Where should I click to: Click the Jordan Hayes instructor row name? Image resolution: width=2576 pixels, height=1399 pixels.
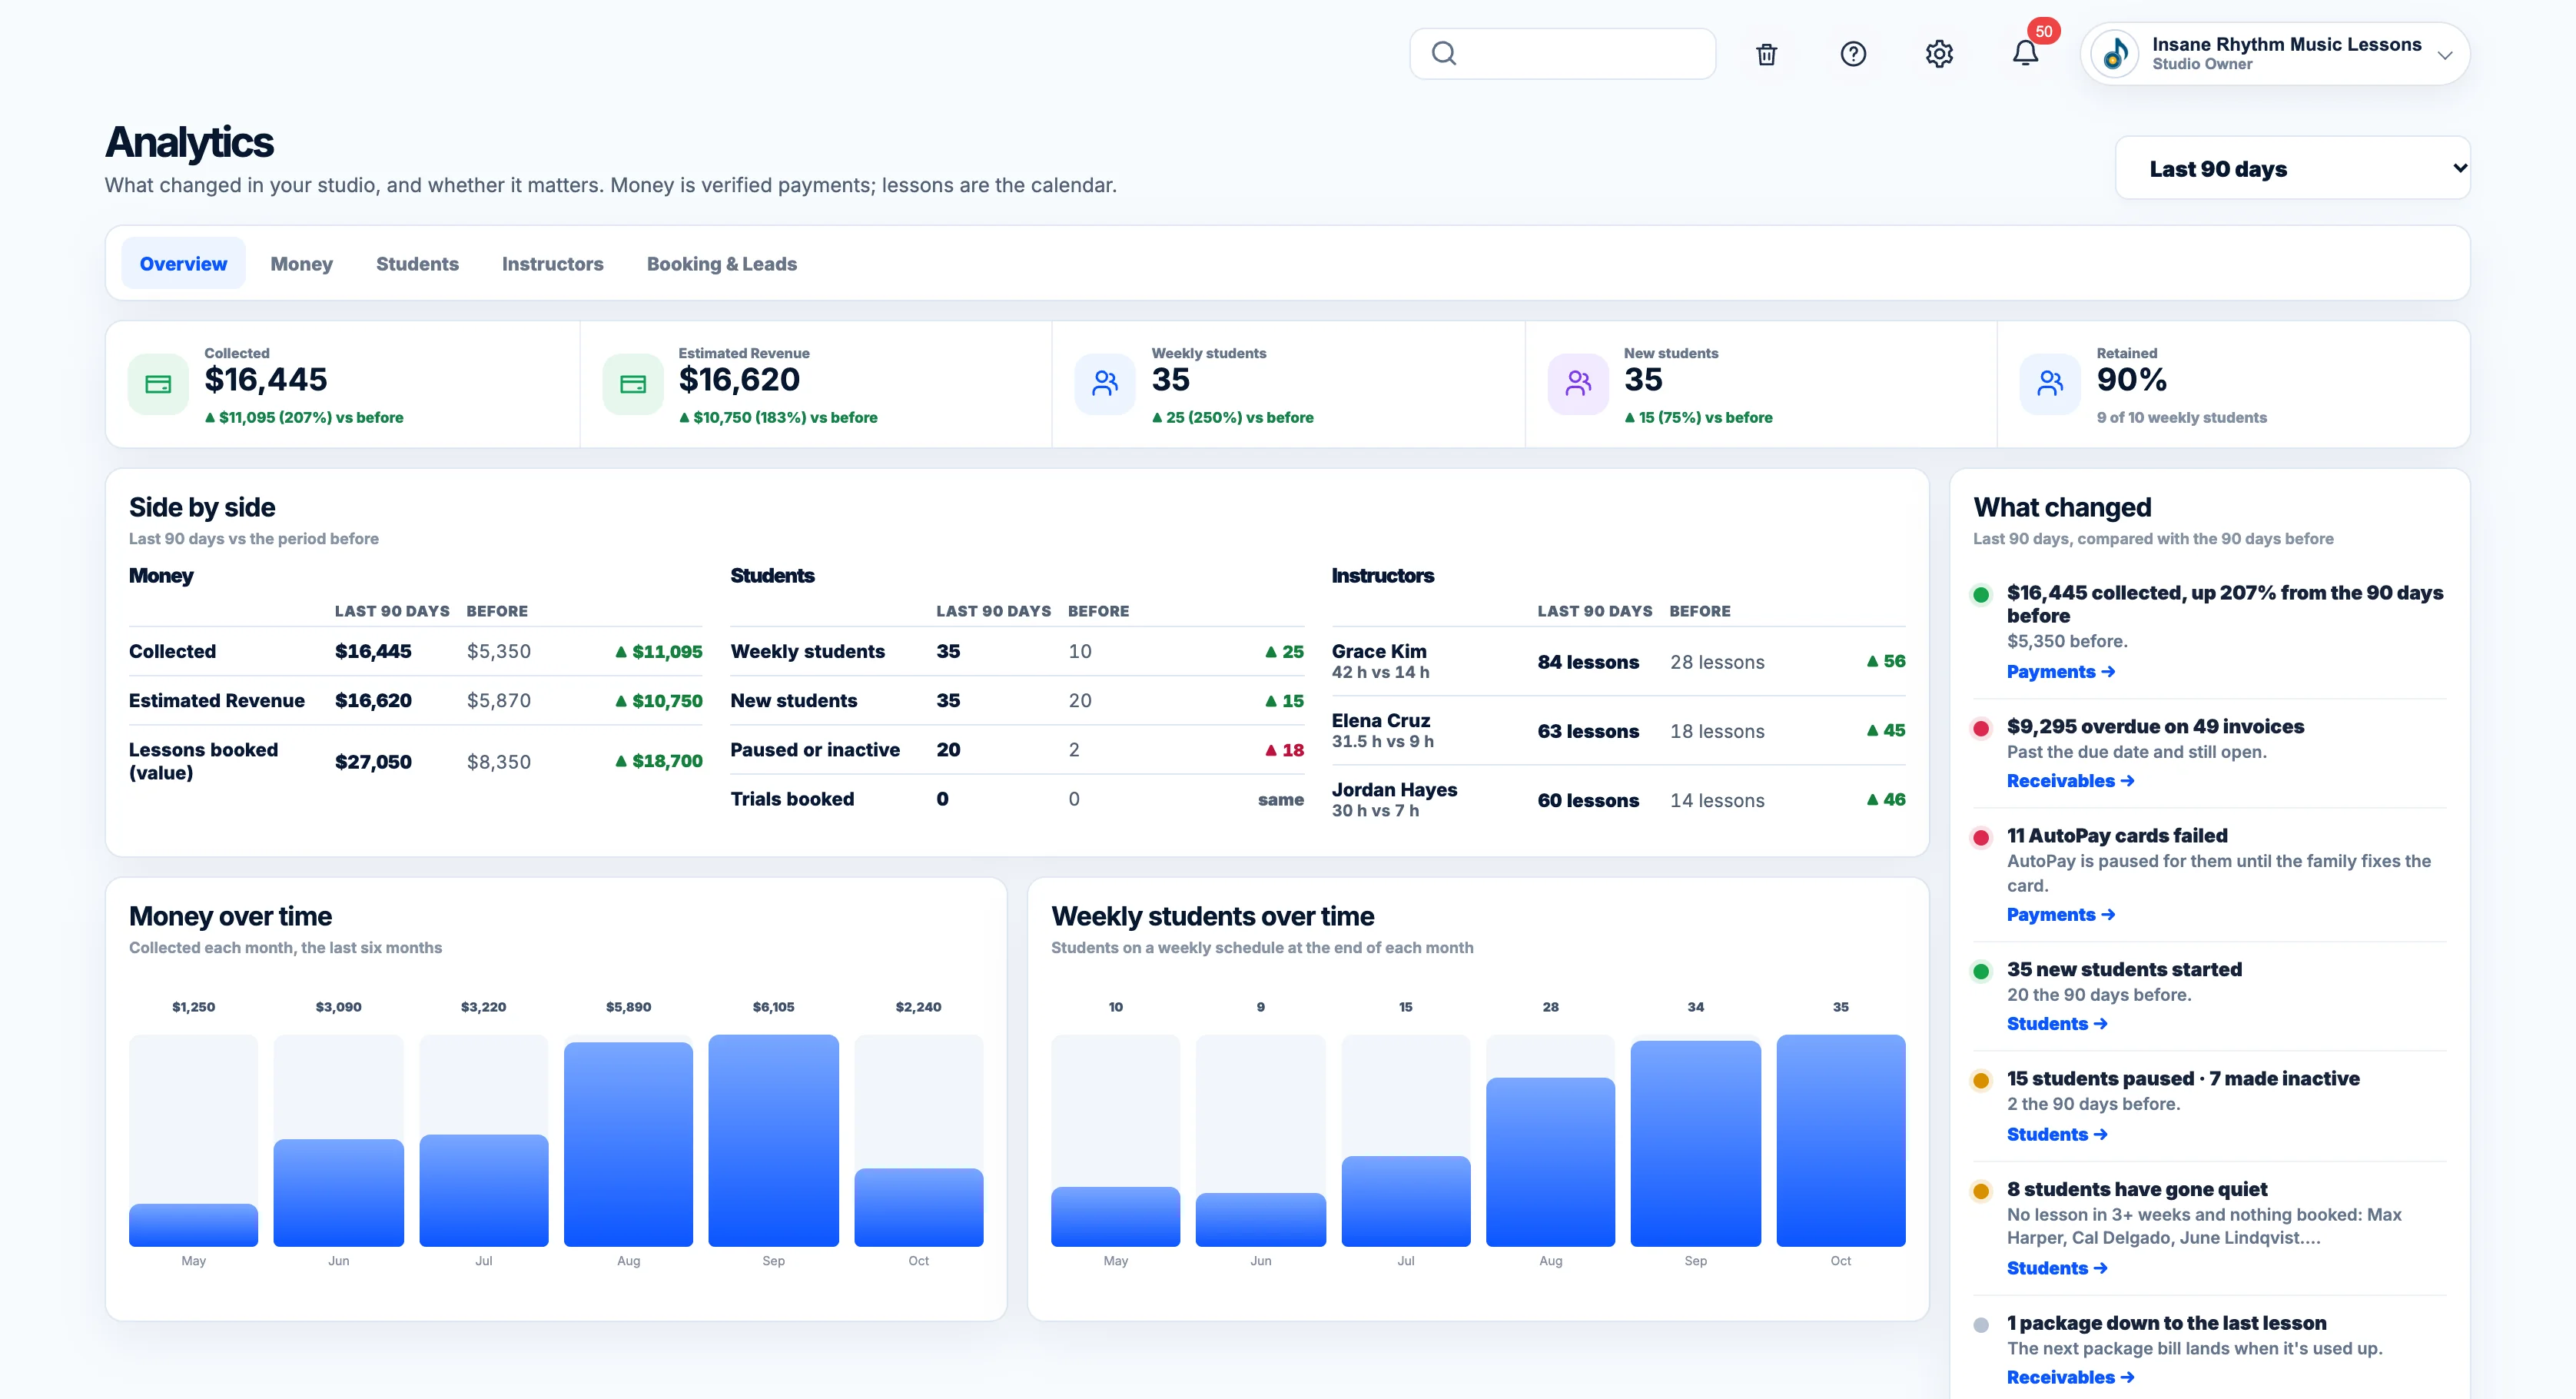tap(1394, 789)
